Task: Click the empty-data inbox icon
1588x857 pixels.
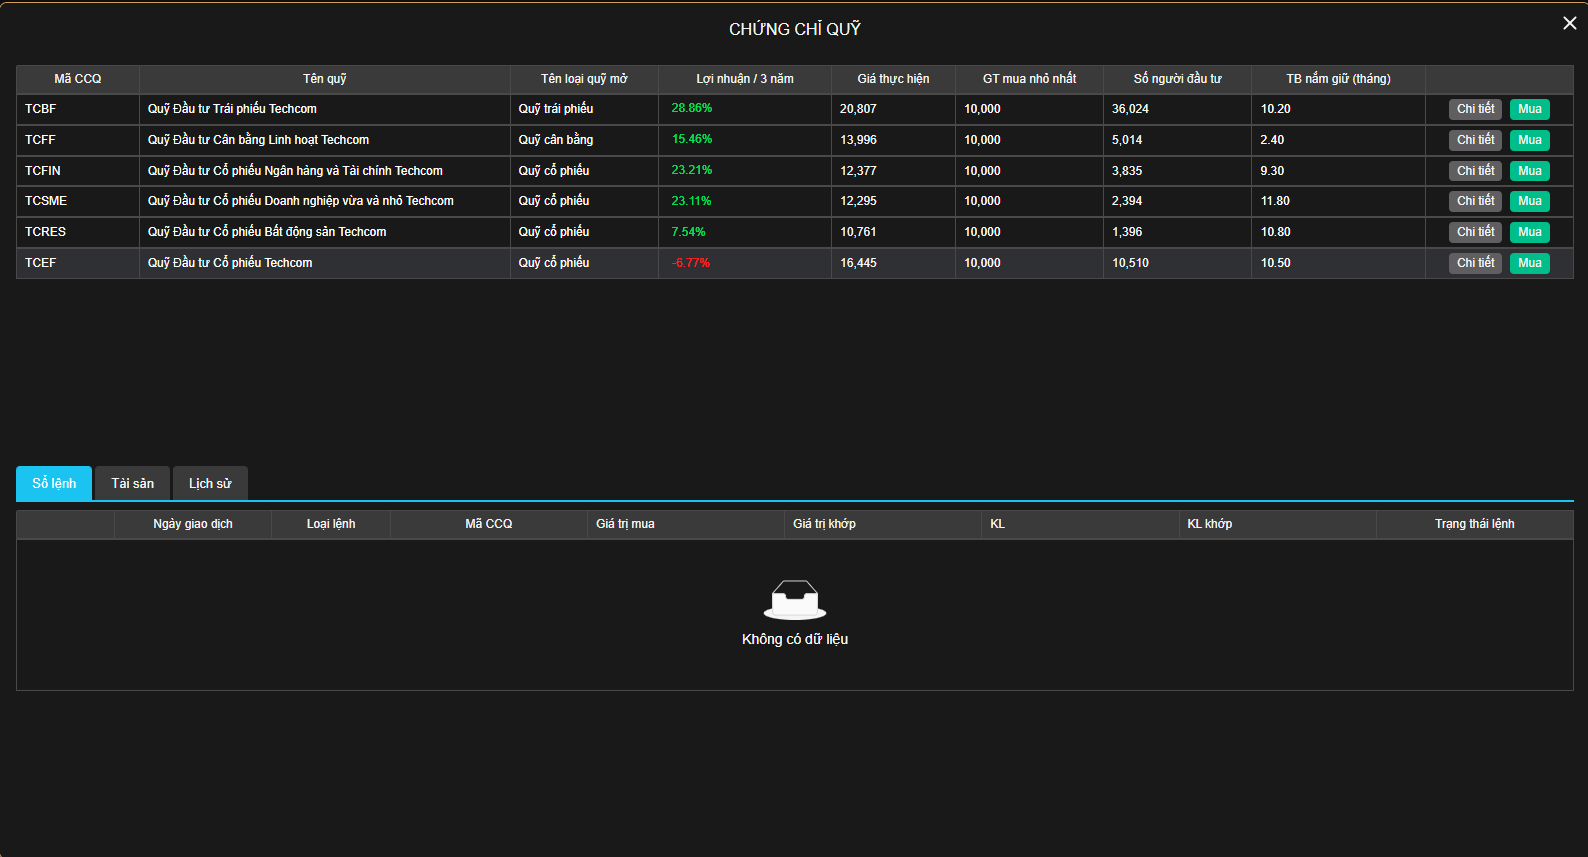Action: (x=795, y=600)
